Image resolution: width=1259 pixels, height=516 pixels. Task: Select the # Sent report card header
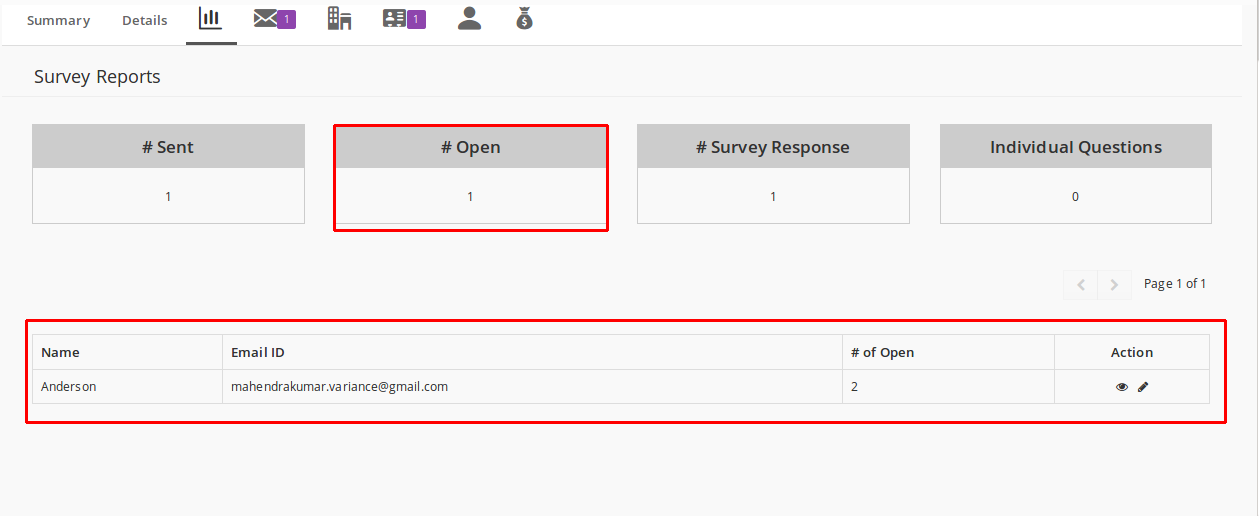(x=168, y=147)
